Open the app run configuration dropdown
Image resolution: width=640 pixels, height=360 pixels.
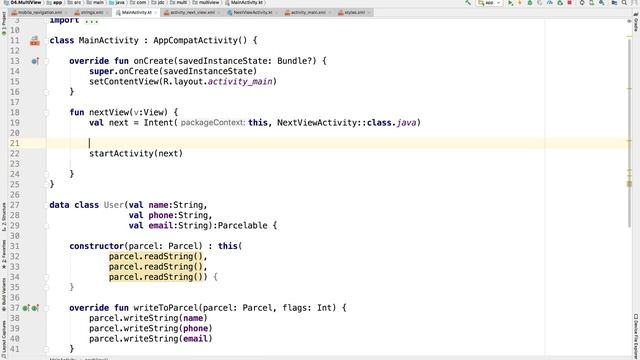pos(489,3)
